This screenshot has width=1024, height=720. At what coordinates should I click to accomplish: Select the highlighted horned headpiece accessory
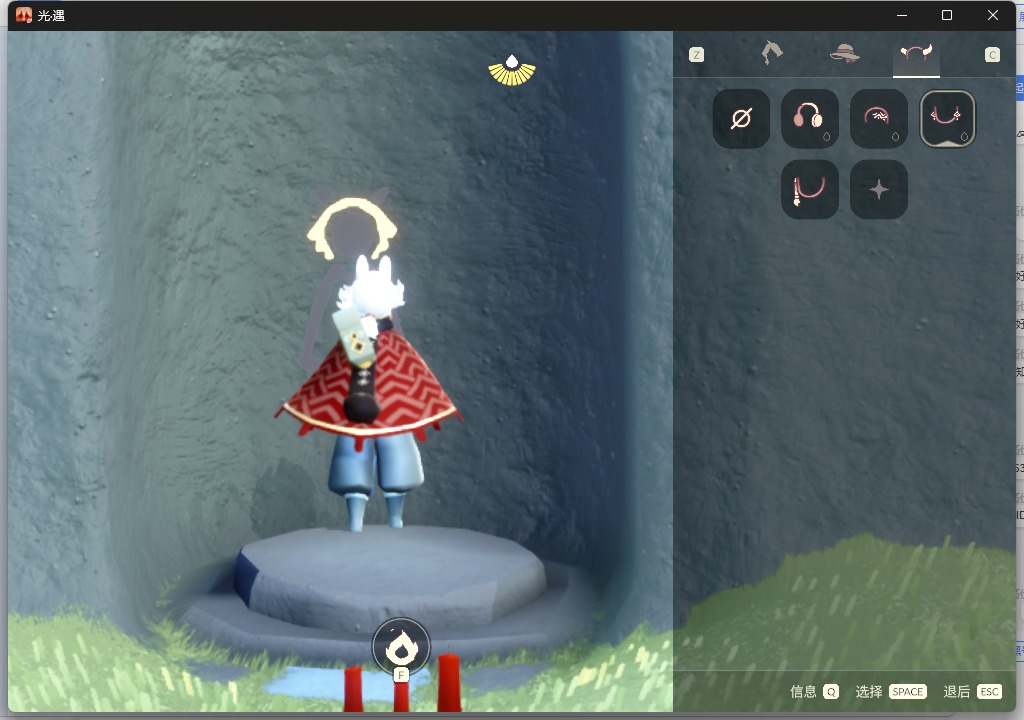coord(948,119)
